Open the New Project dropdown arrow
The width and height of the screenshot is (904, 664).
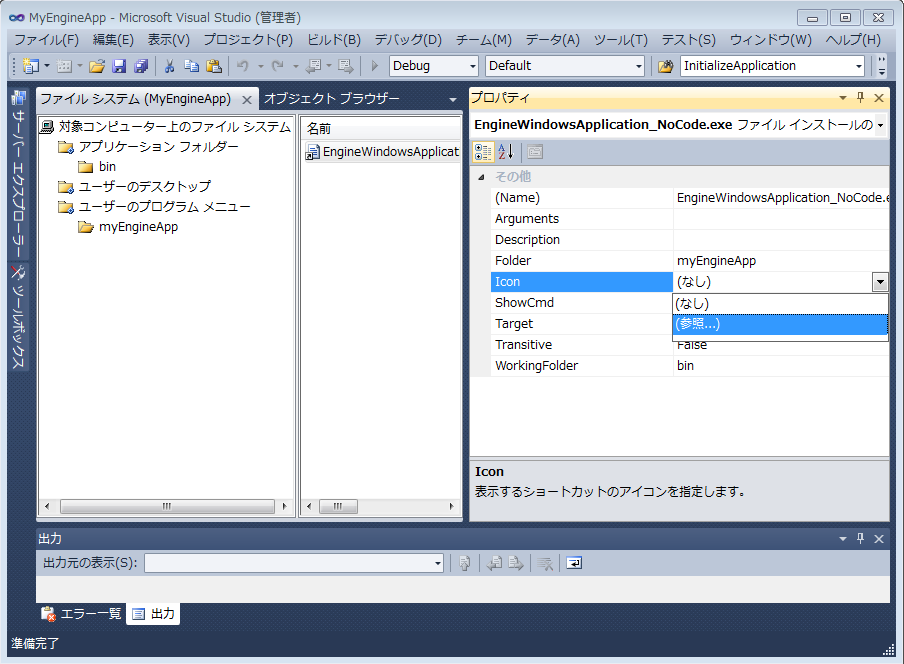[x=47, y=66]
